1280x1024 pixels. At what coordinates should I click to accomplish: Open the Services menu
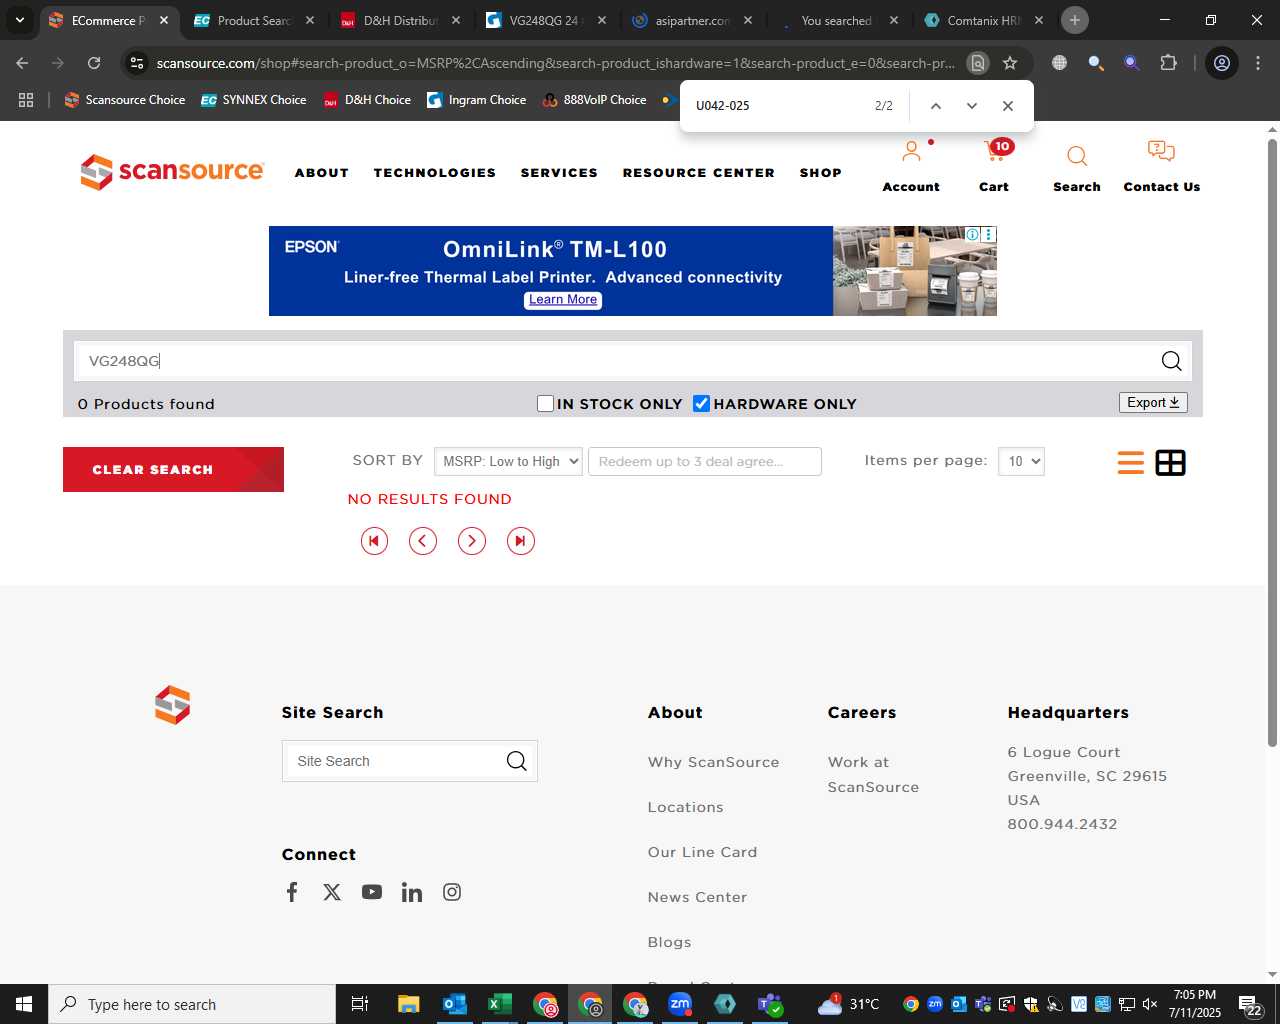pos(559,173)
